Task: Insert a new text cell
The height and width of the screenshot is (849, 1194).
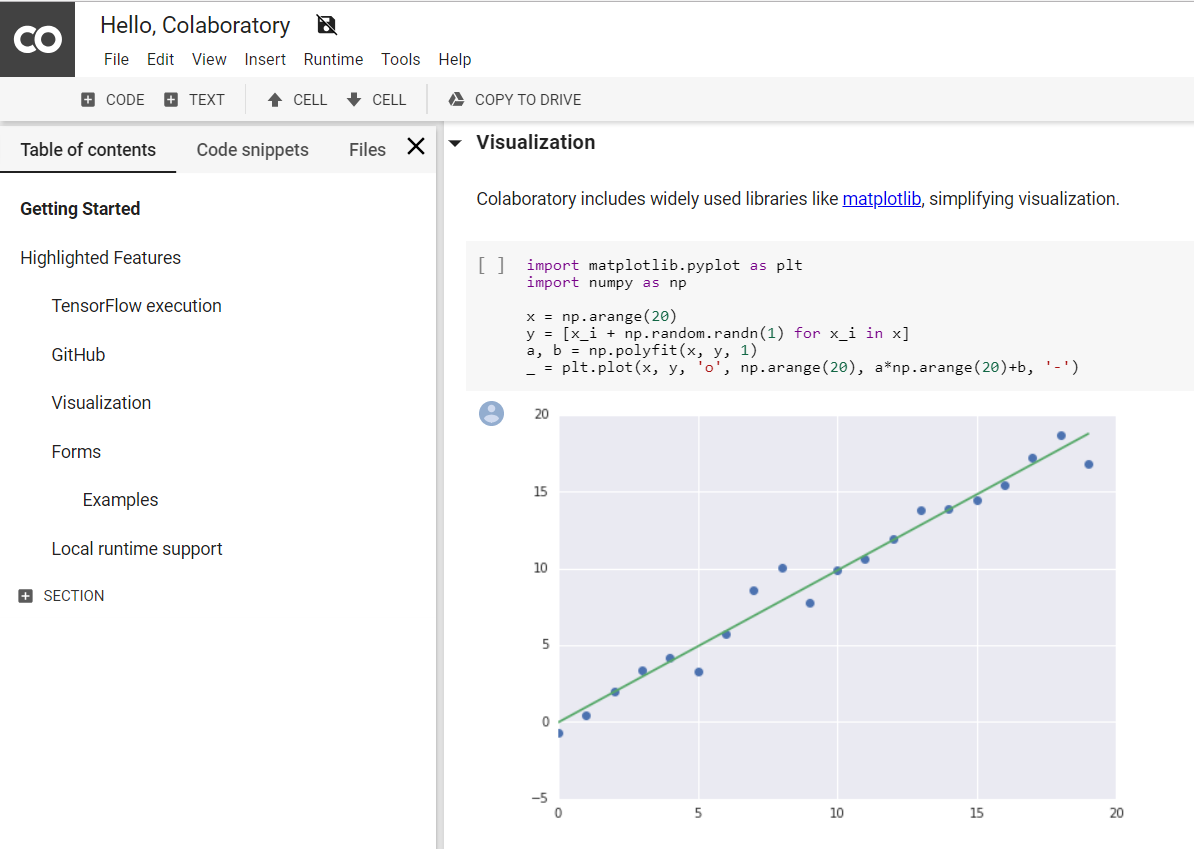Action: (194, 100)
